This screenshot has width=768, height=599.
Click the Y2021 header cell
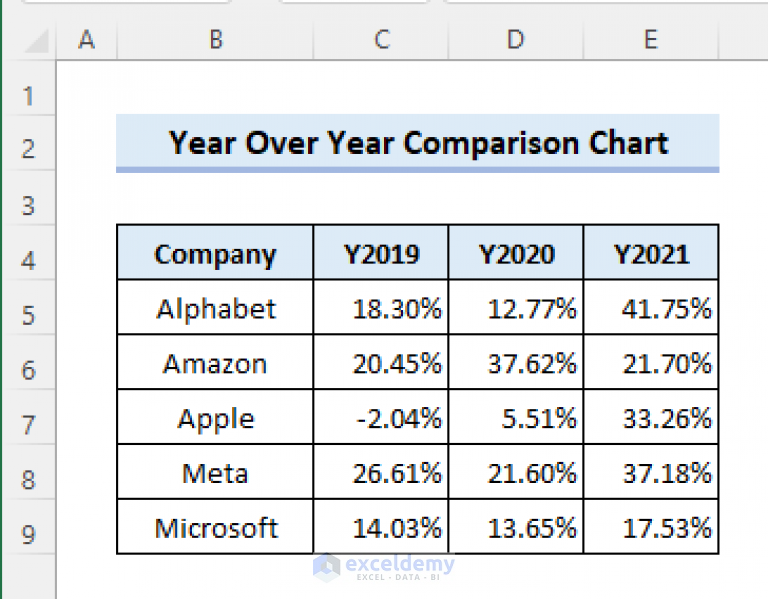tap(651, 254)
